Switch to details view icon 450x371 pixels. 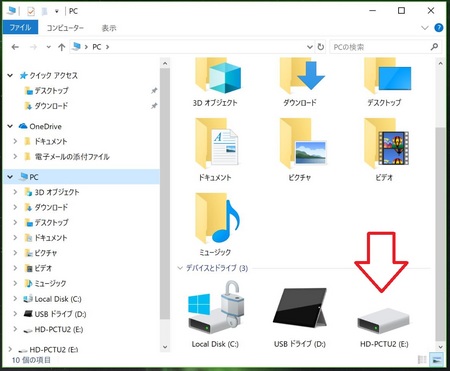[x=422, y=360]
